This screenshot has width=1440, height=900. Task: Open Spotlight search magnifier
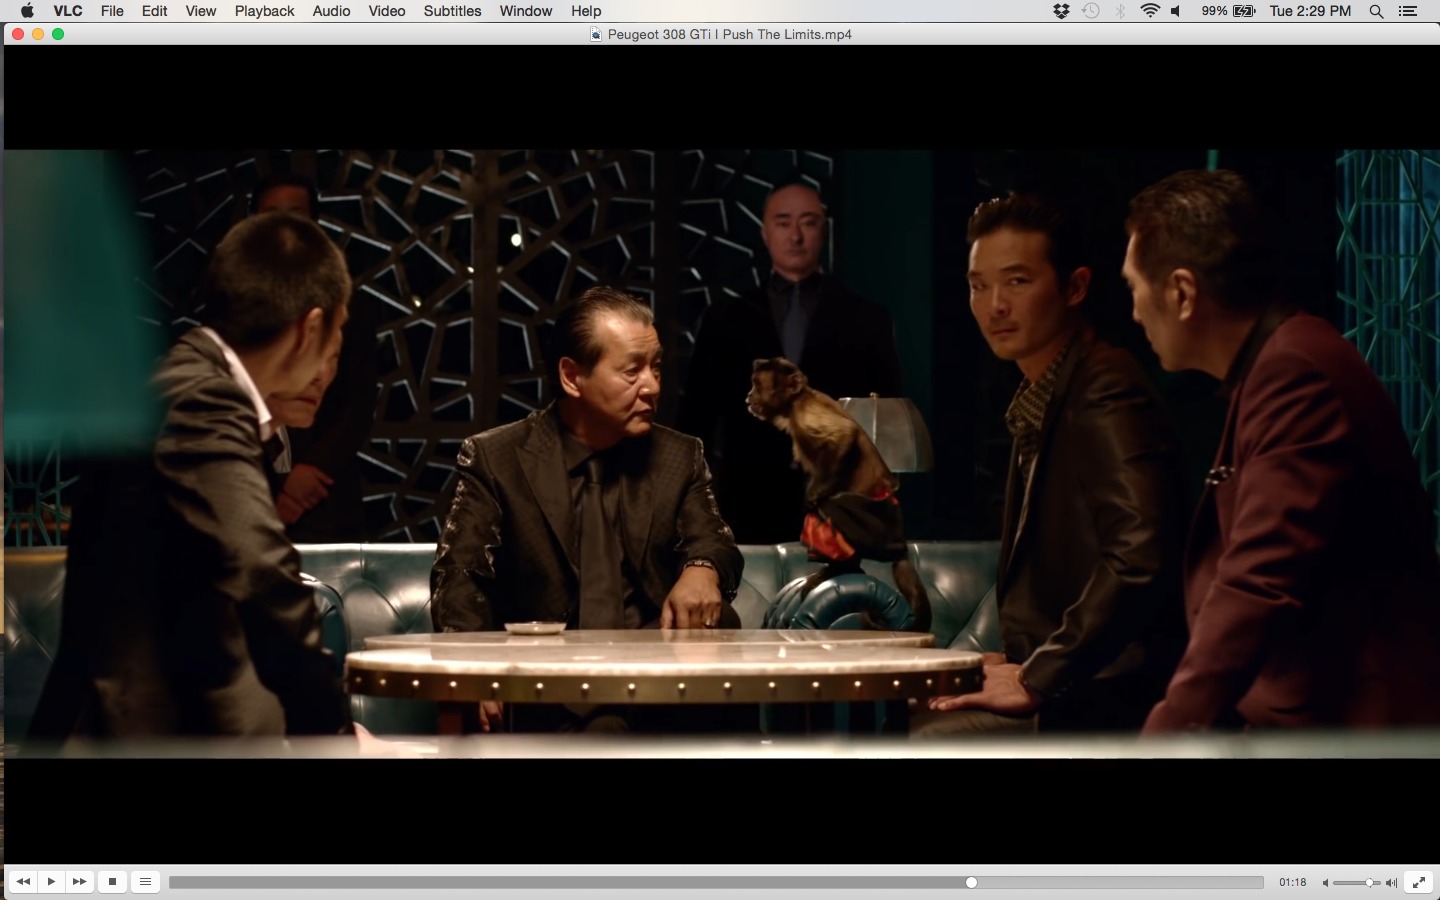tap(1377, 11)
